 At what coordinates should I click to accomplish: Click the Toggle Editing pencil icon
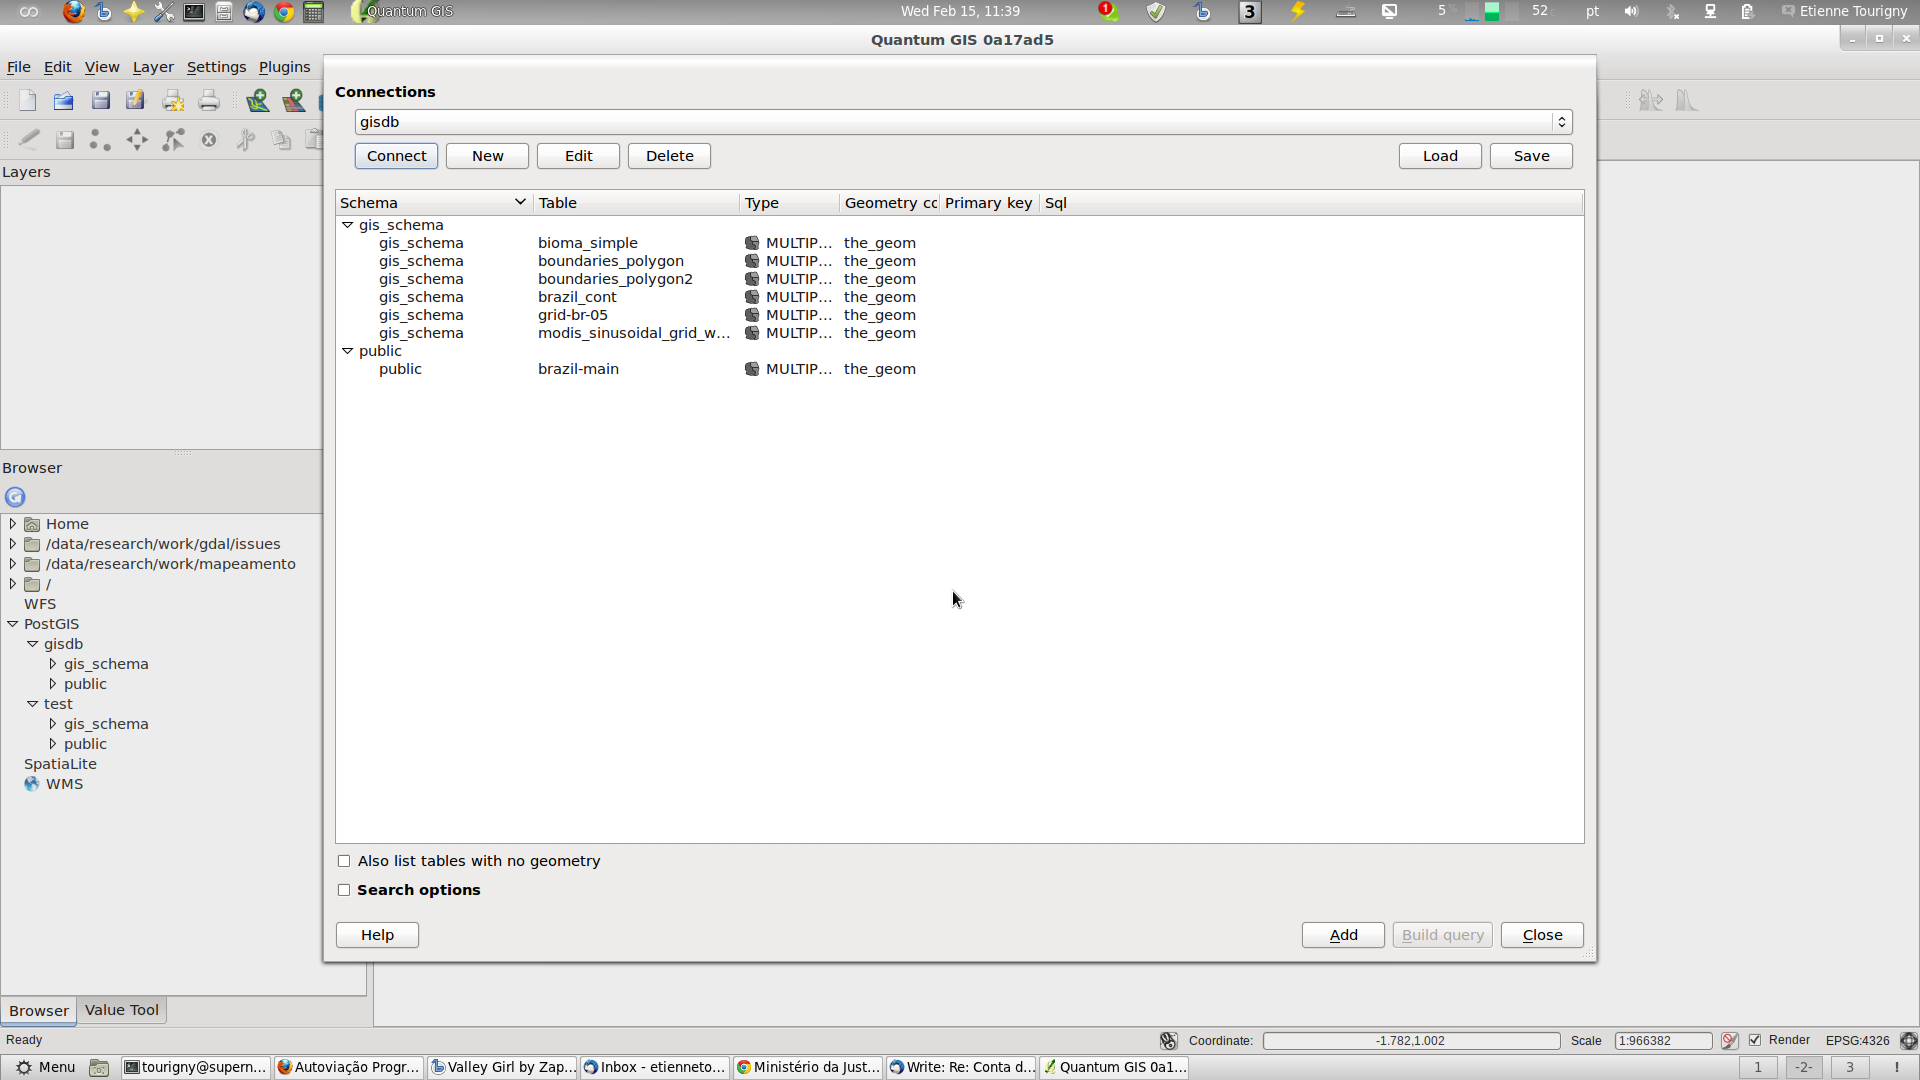coord(29,140)
